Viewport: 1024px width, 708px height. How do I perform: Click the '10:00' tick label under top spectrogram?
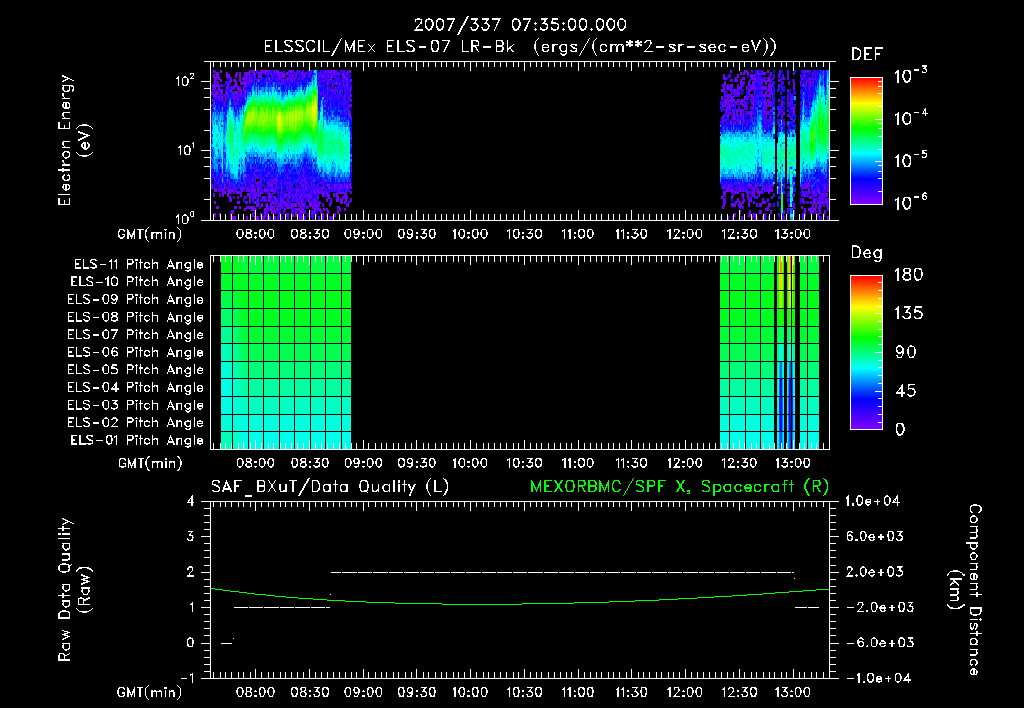(470, 234)
